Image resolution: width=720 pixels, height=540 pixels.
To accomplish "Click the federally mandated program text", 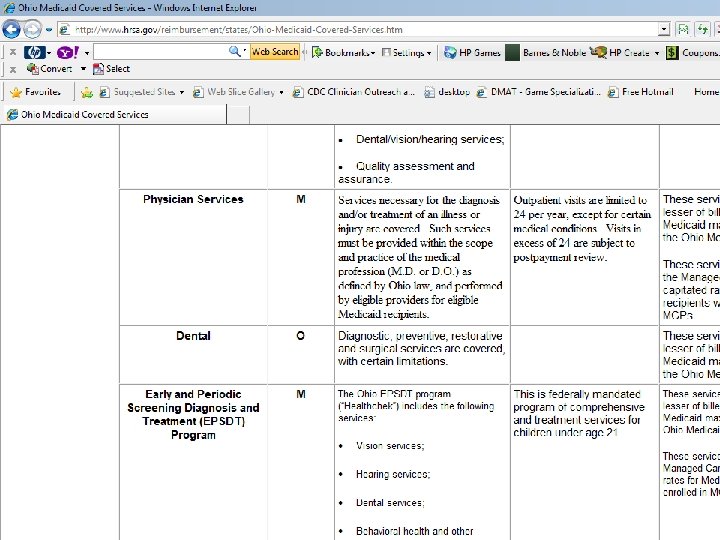I will [x=579, y=413].
